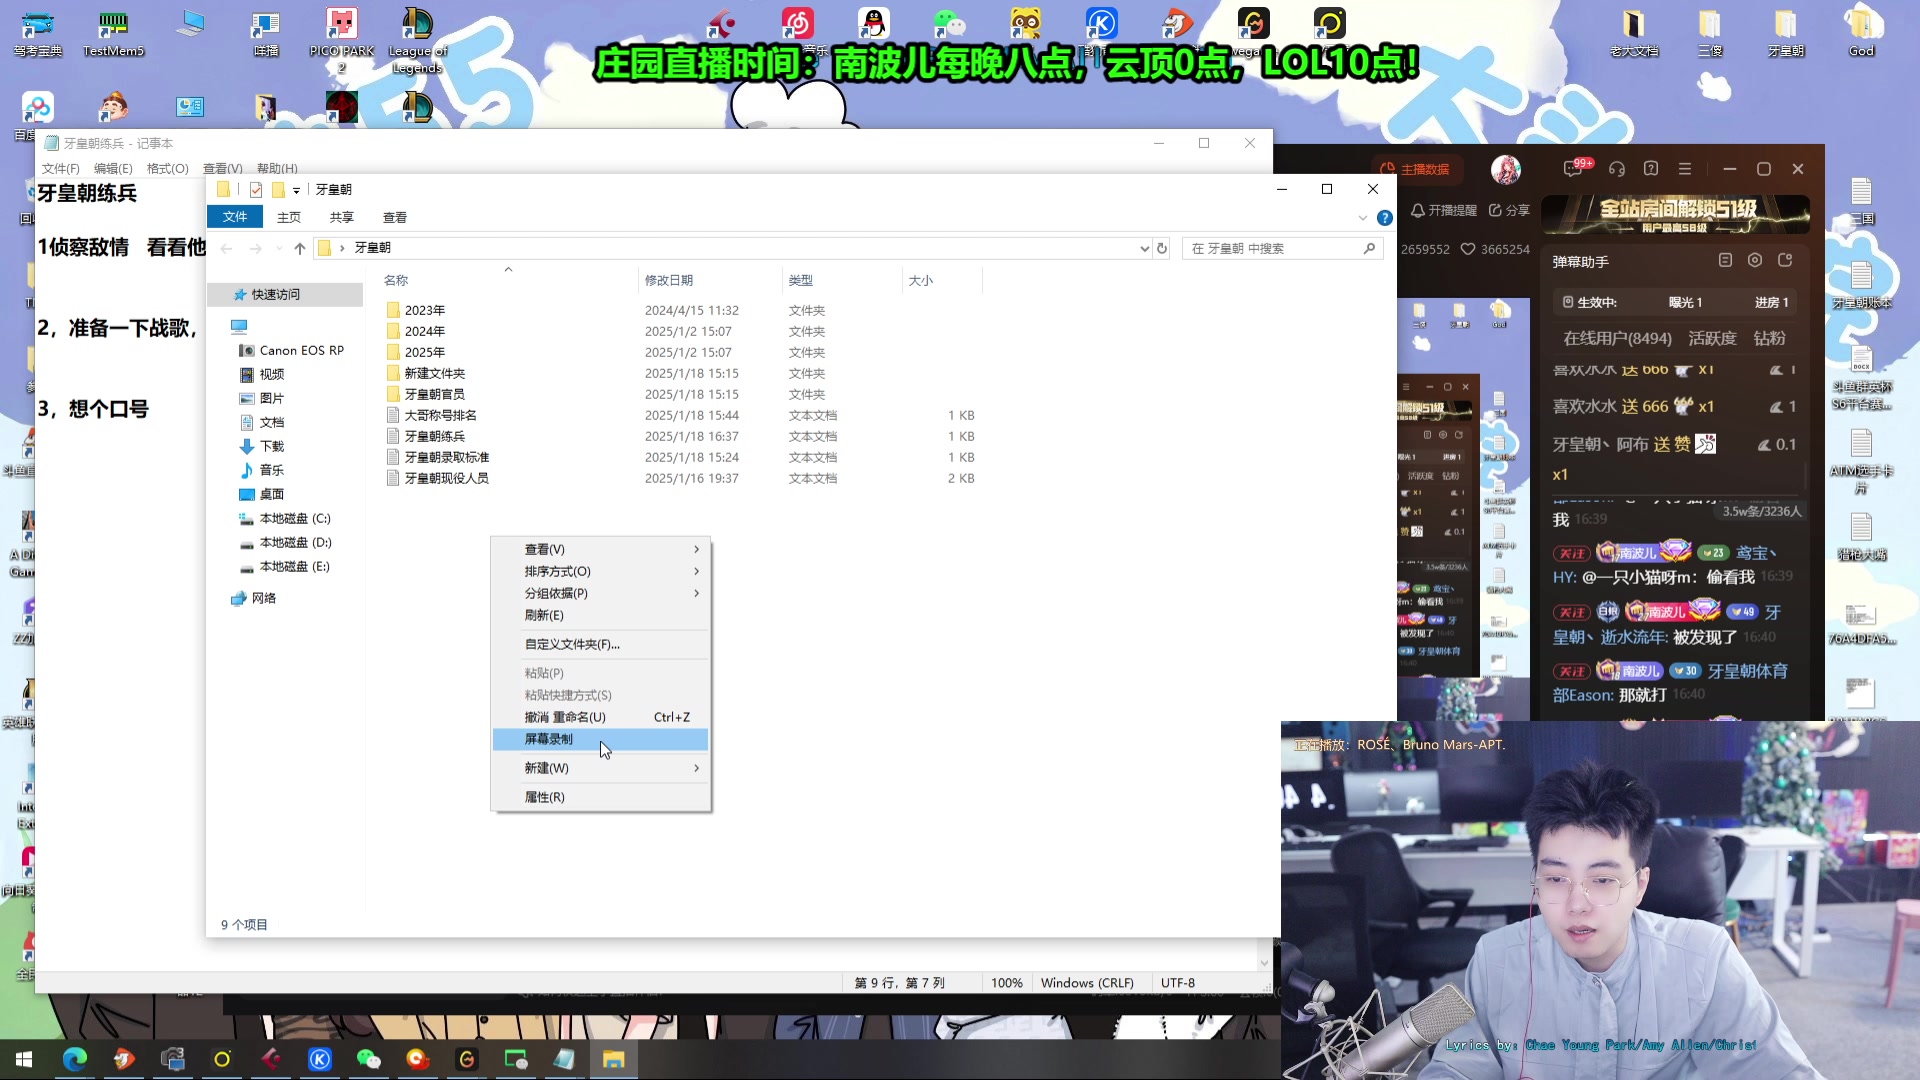Image resolution: width=1920 pixels, height=1080 pixels.
Task: Toggle the 名称 column sort arrow
Action: [508, 270]
